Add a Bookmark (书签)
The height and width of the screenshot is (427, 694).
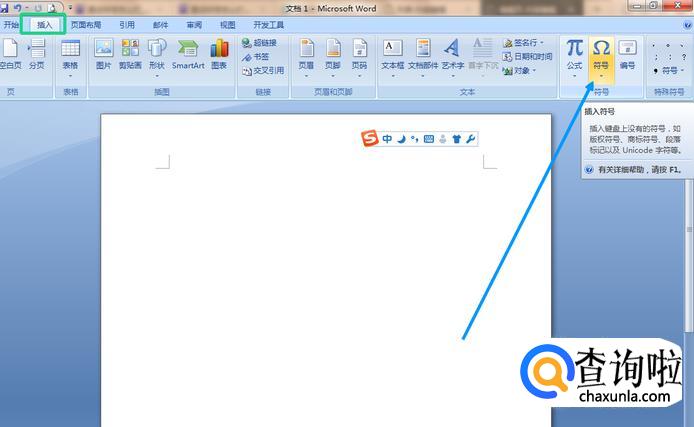[x=256, y=57]
